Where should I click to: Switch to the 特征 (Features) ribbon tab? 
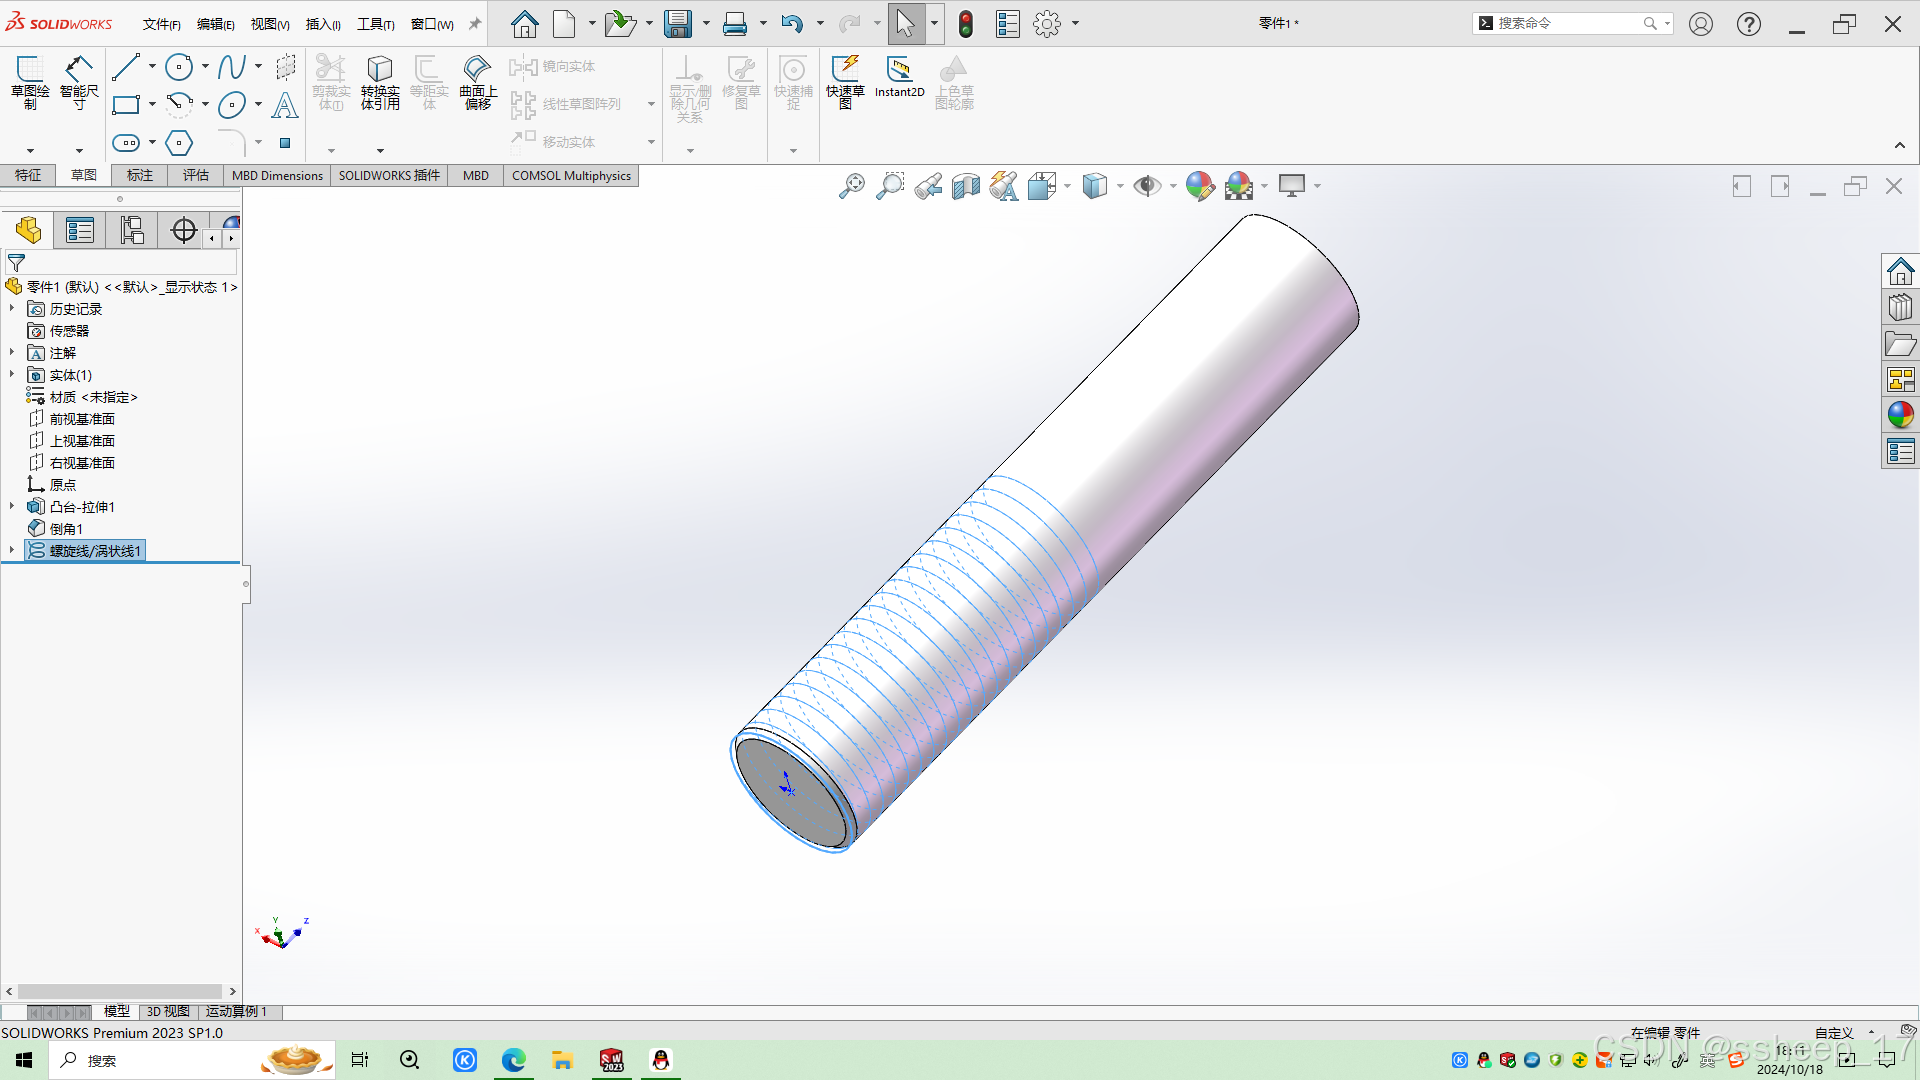pyautogui.click(x=28, y=175)
